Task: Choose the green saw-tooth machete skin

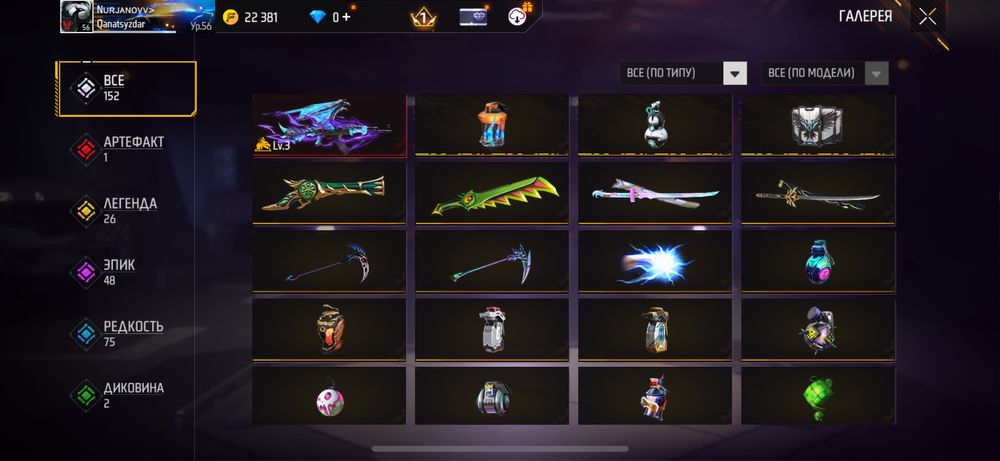Action: 492,194
